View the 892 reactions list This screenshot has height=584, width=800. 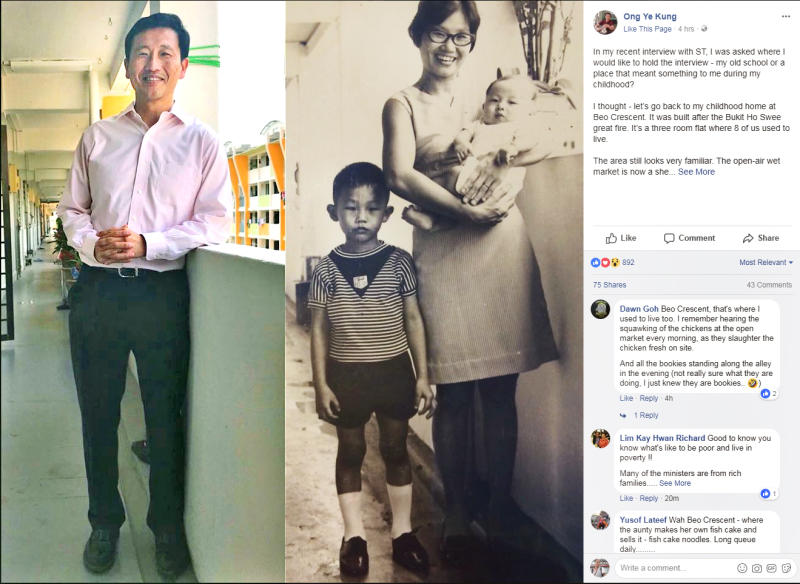(613, 262)
